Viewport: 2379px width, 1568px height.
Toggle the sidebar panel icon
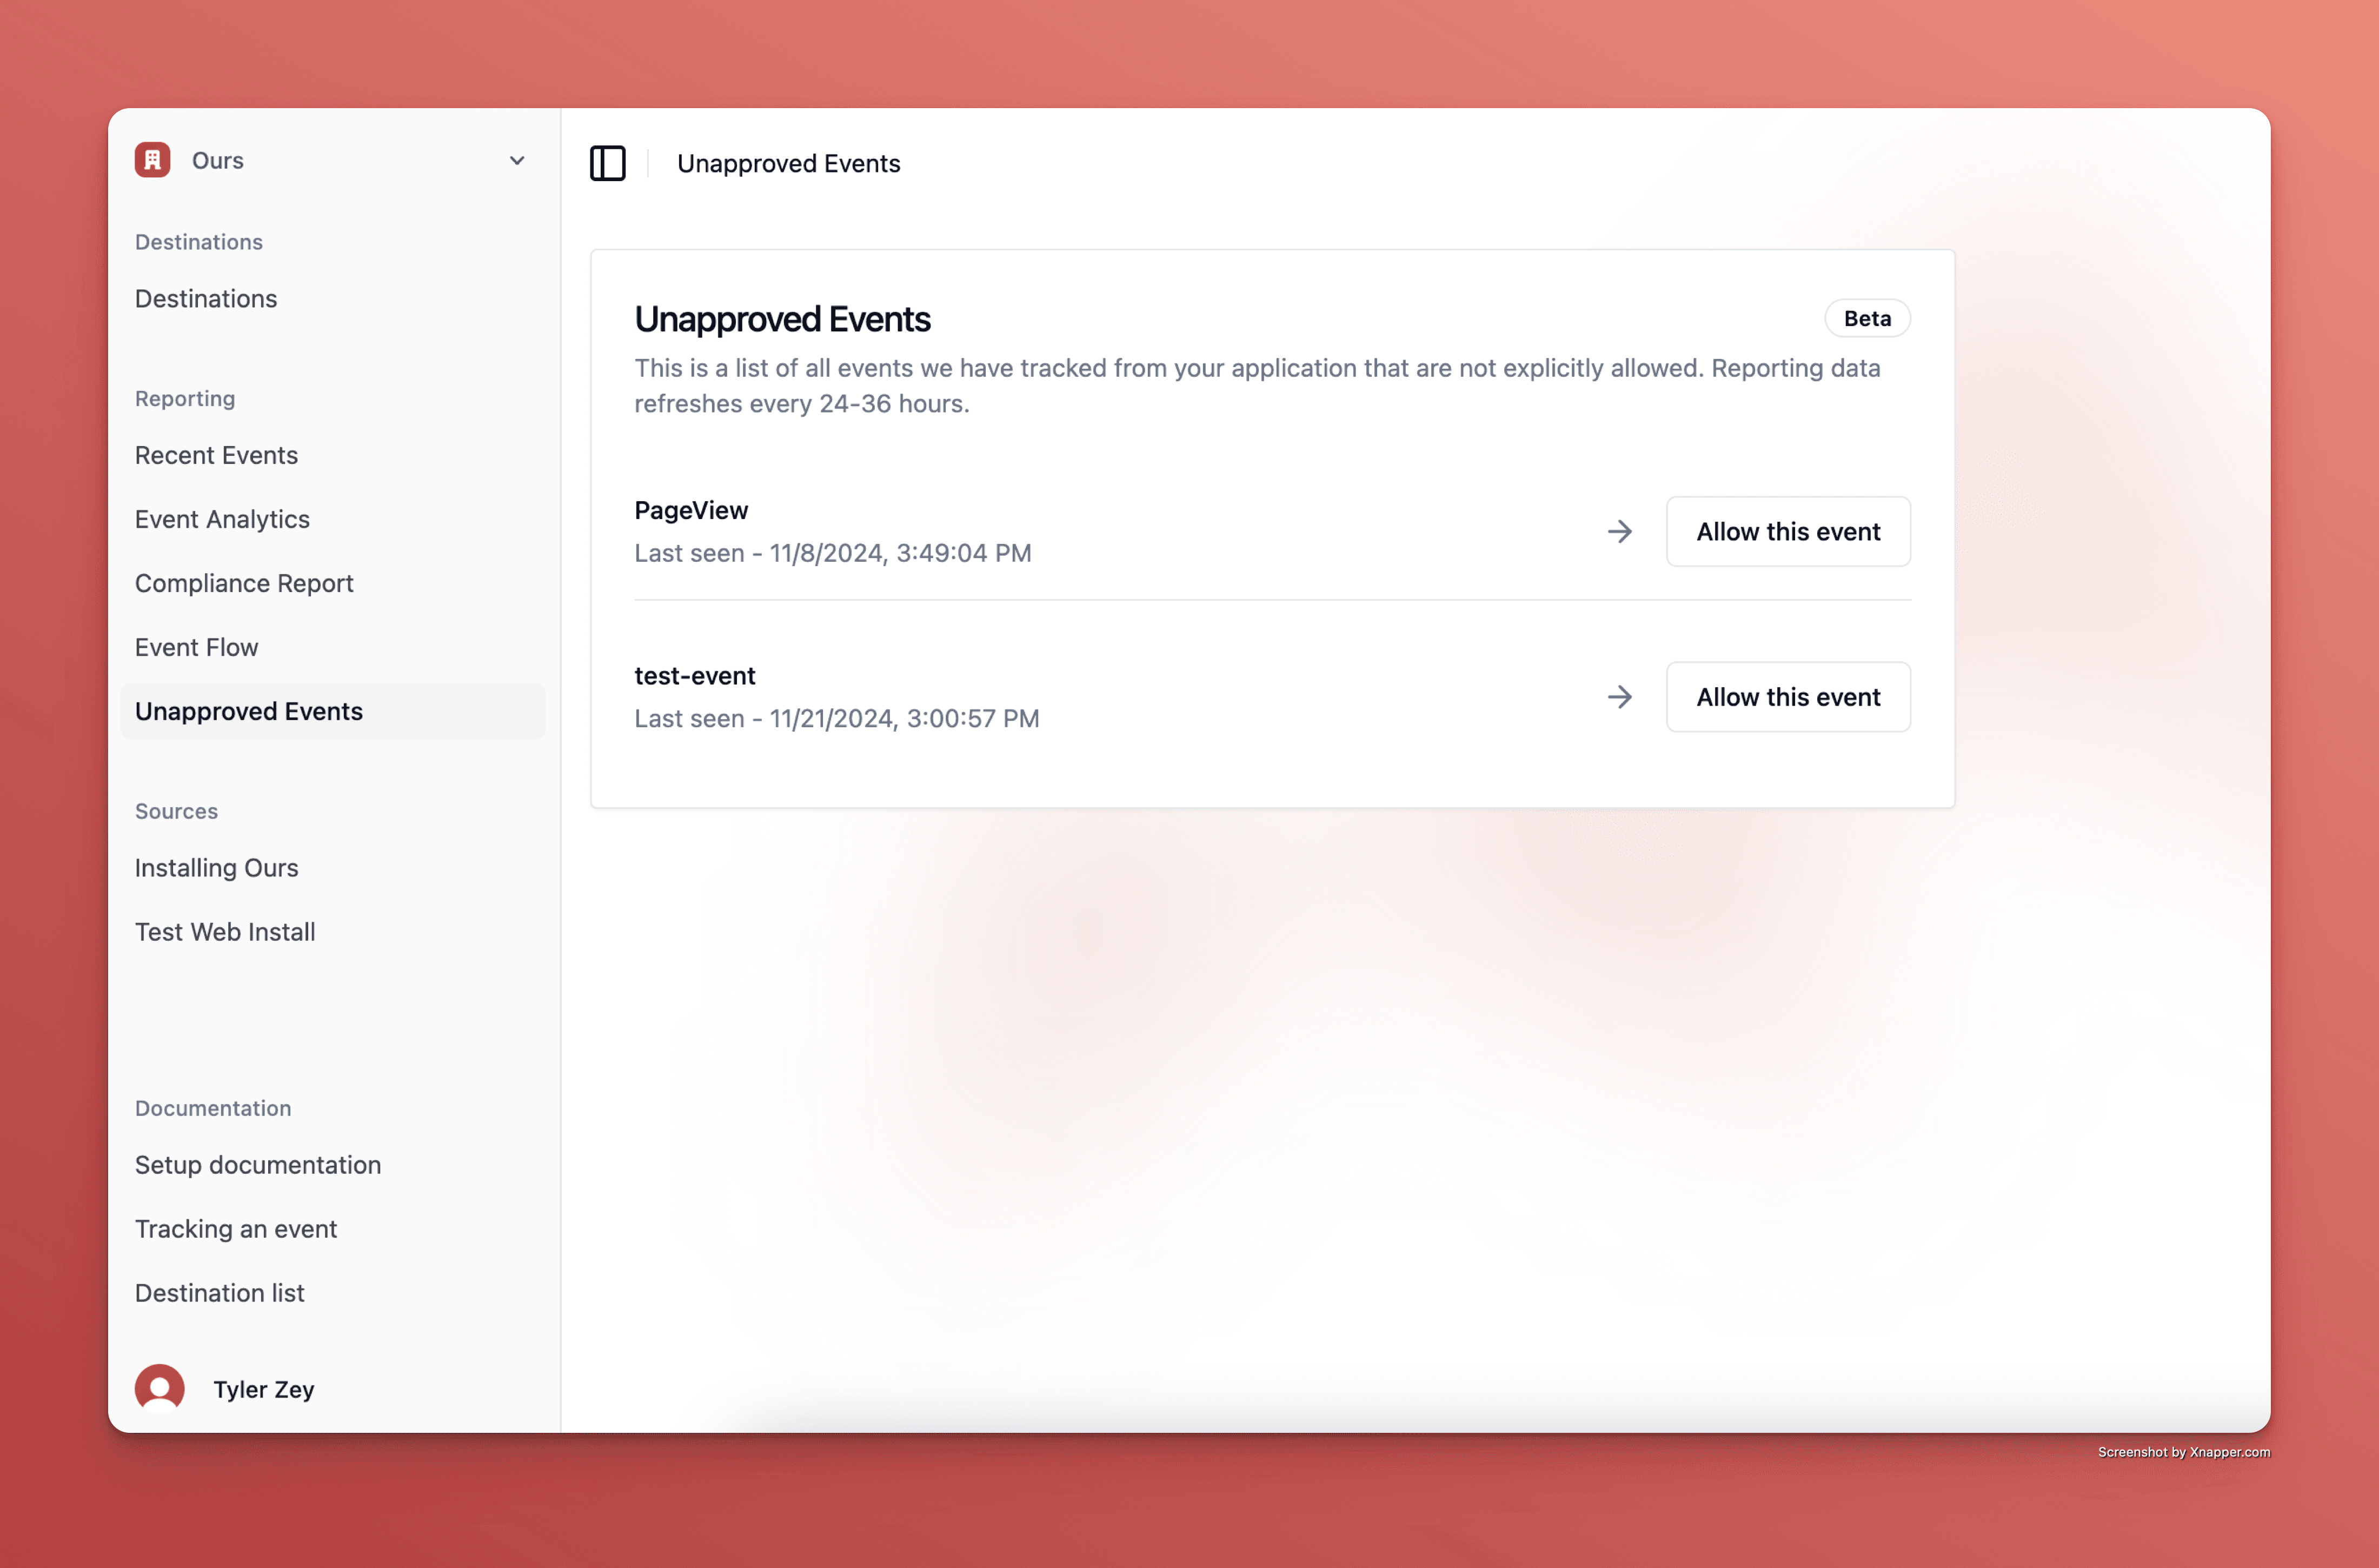(x=607, y=163)
